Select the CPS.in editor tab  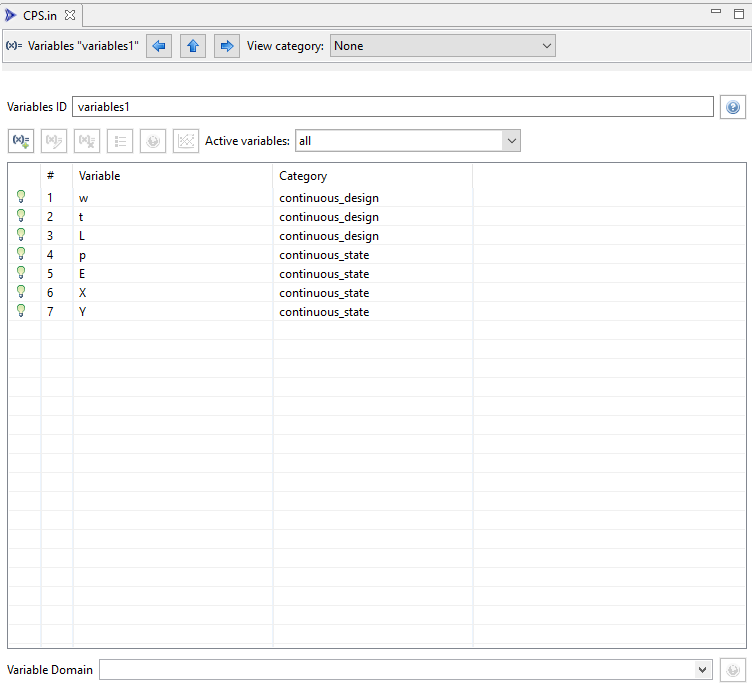coord(40,15)
